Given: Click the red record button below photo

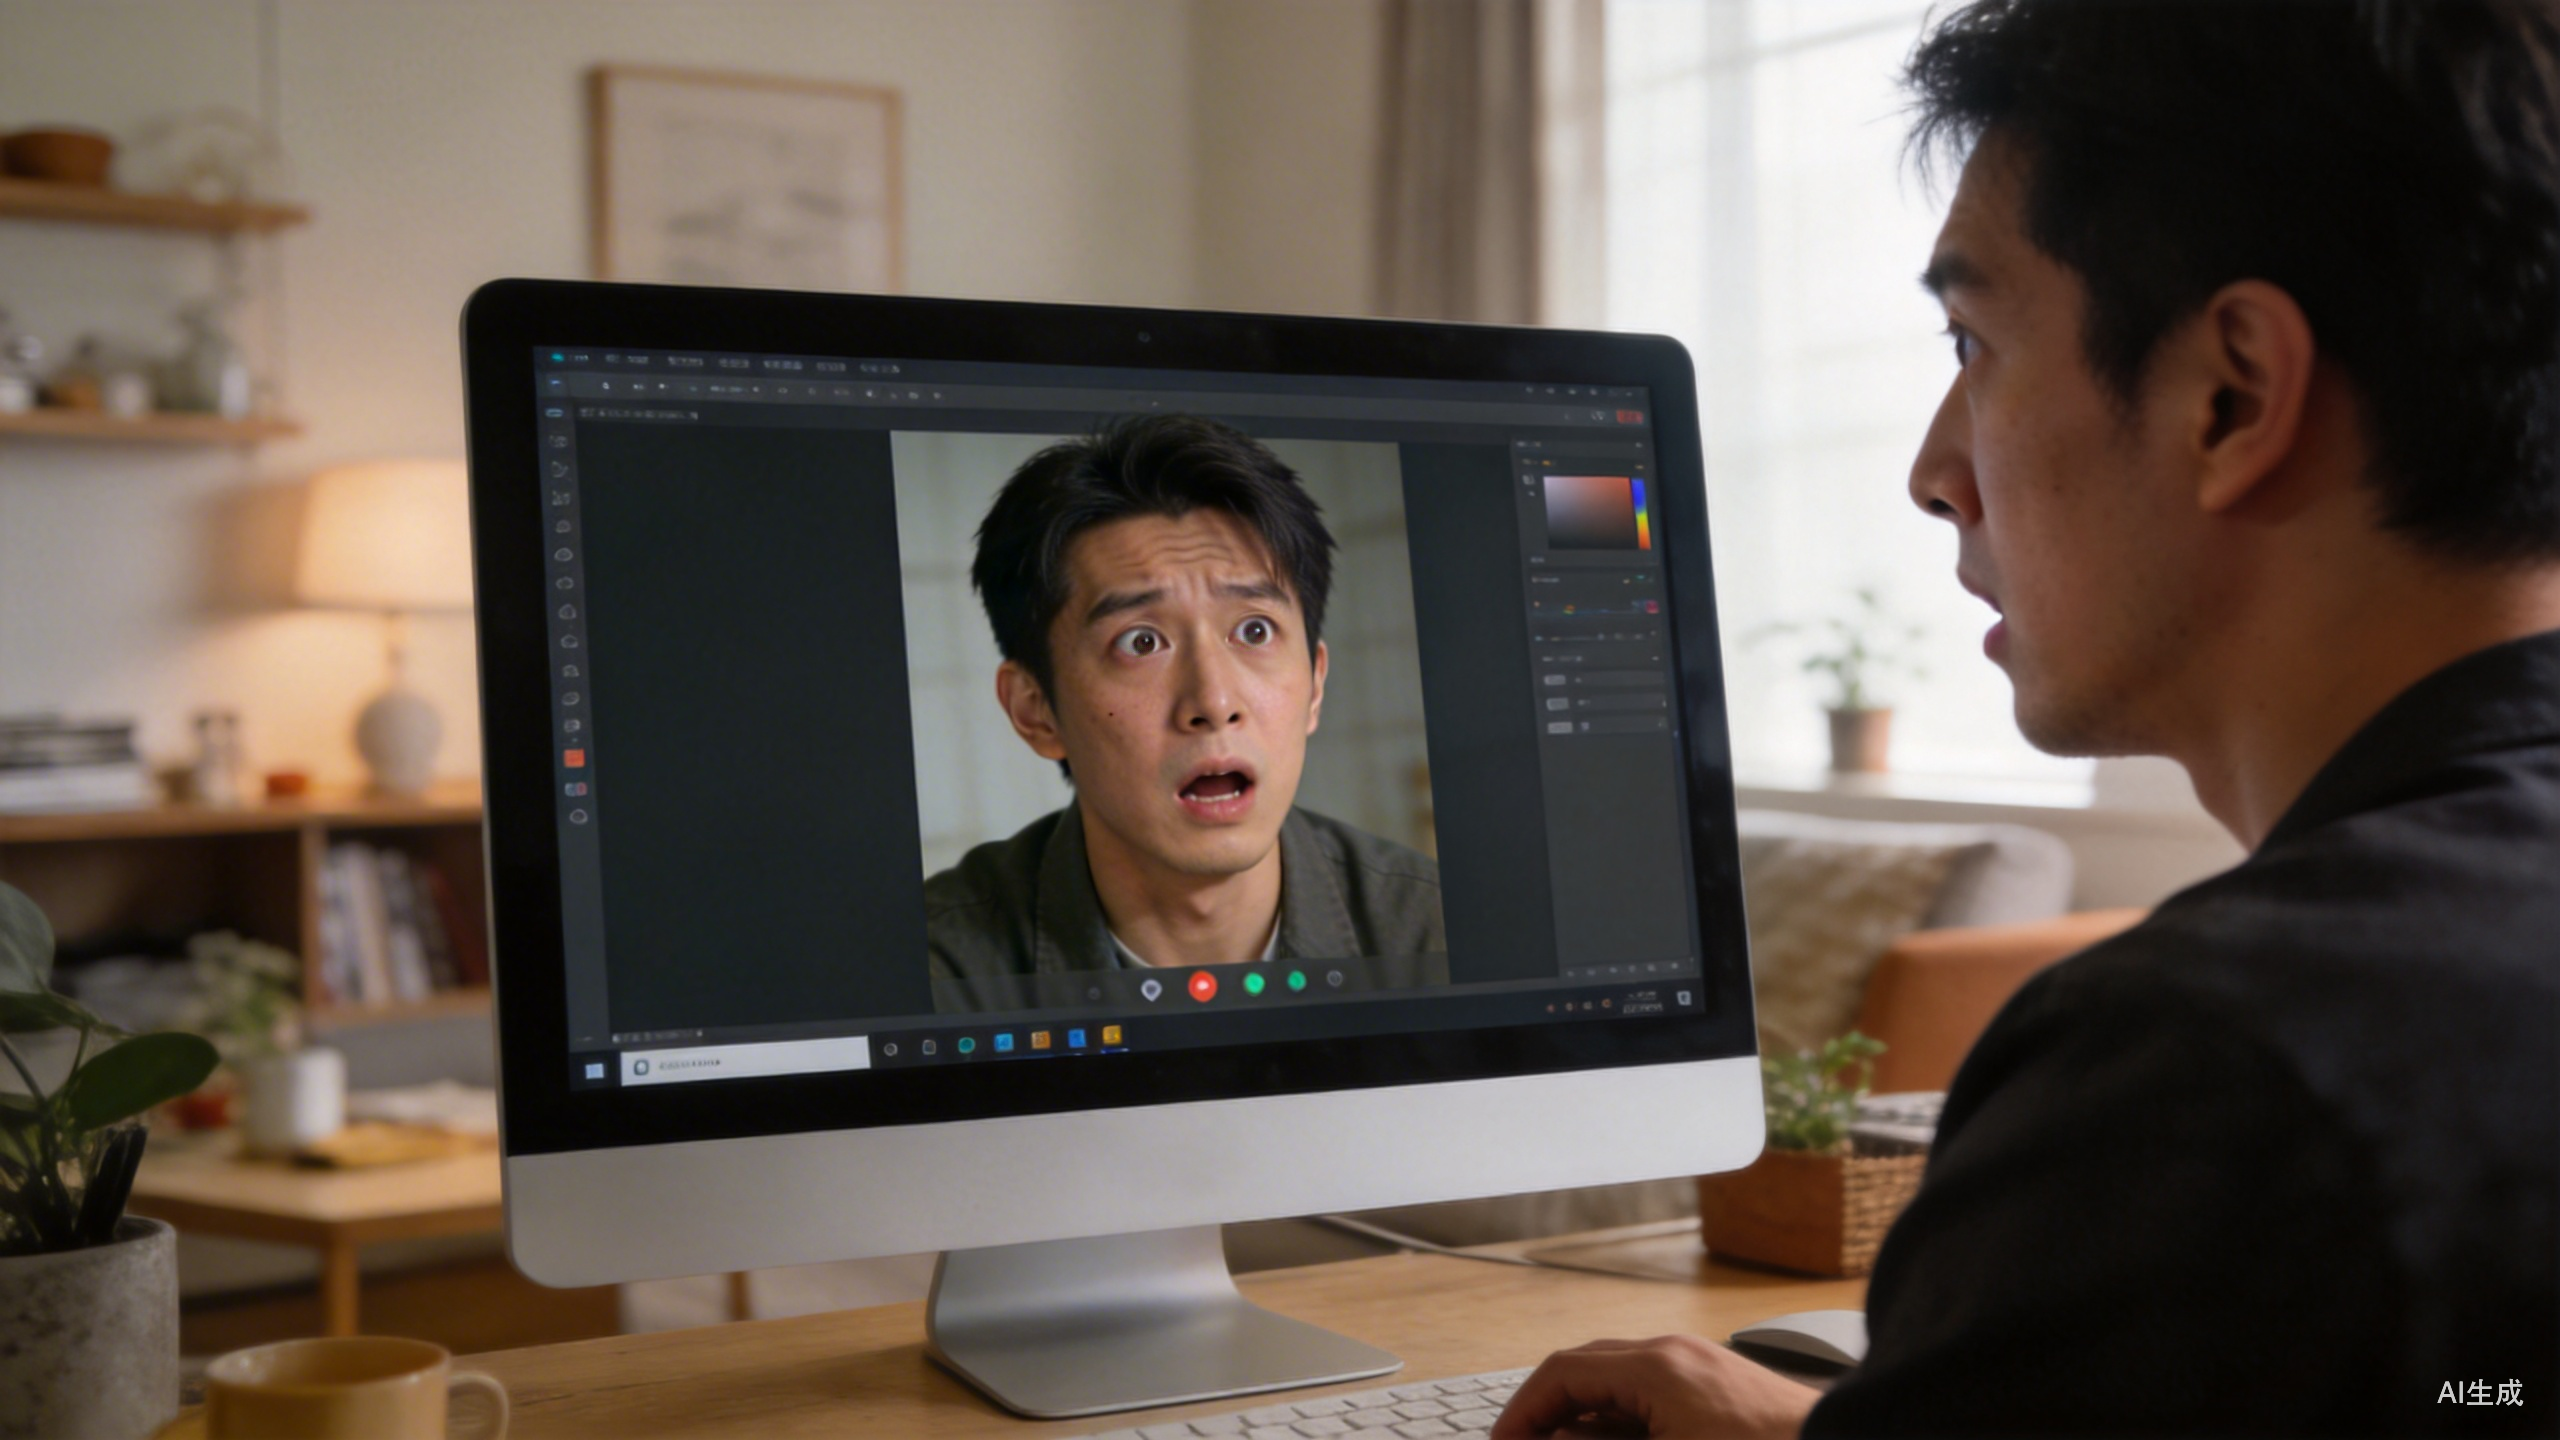Looking at the screenshot, I should pyautogui.click(x=1203, y=986).
